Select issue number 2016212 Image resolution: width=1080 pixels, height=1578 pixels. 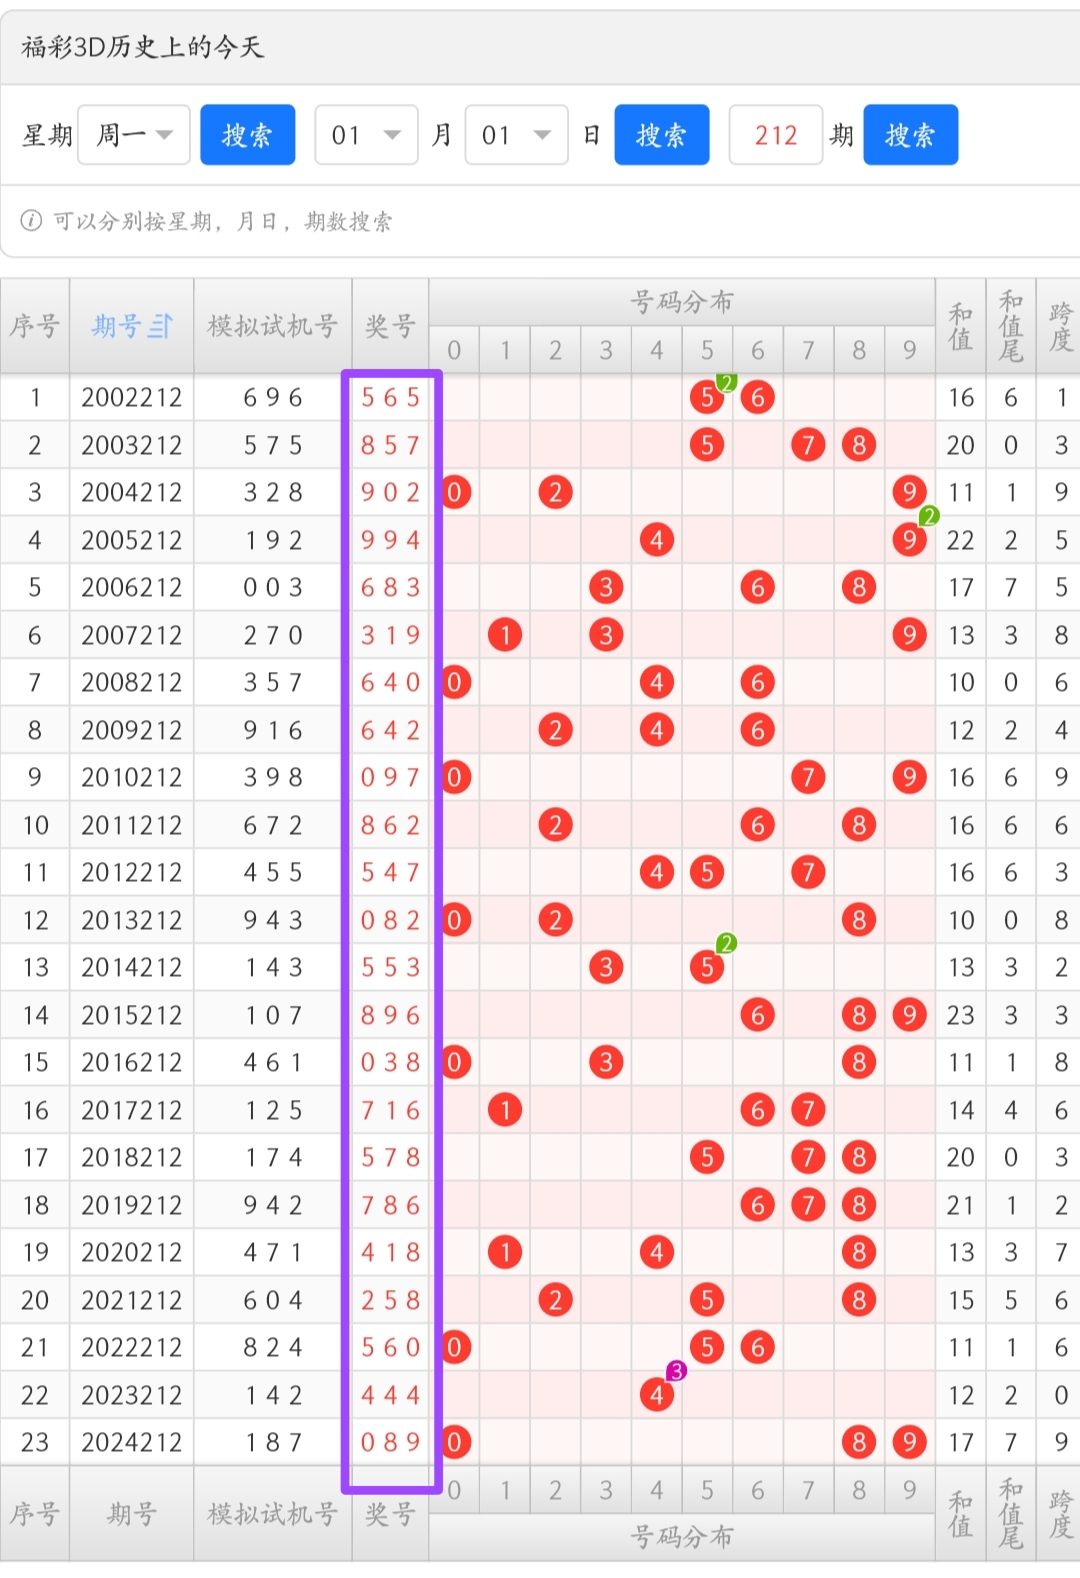click(132, 1063)
